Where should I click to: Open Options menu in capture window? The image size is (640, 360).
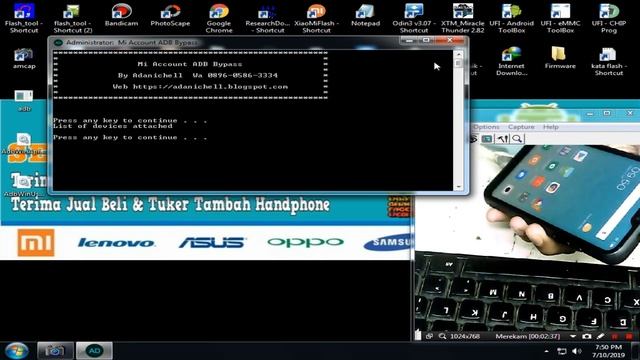point(486,127)
